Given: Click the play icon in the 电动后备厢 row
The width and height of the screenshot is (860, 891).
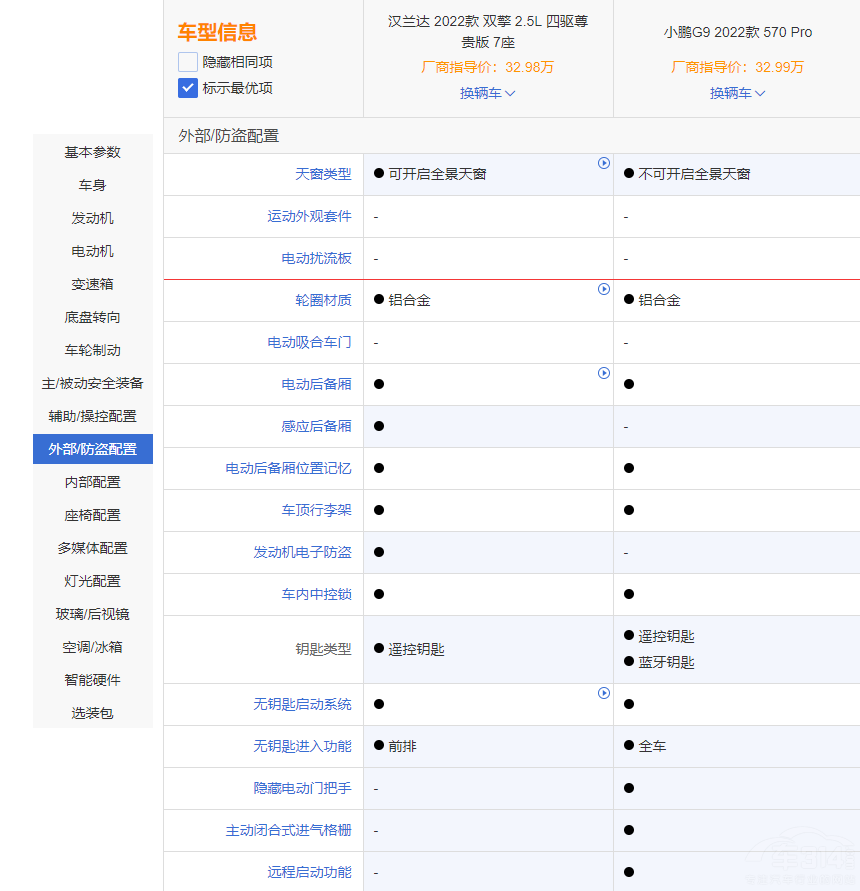Looking at the screenshot, I should point(604,373).
